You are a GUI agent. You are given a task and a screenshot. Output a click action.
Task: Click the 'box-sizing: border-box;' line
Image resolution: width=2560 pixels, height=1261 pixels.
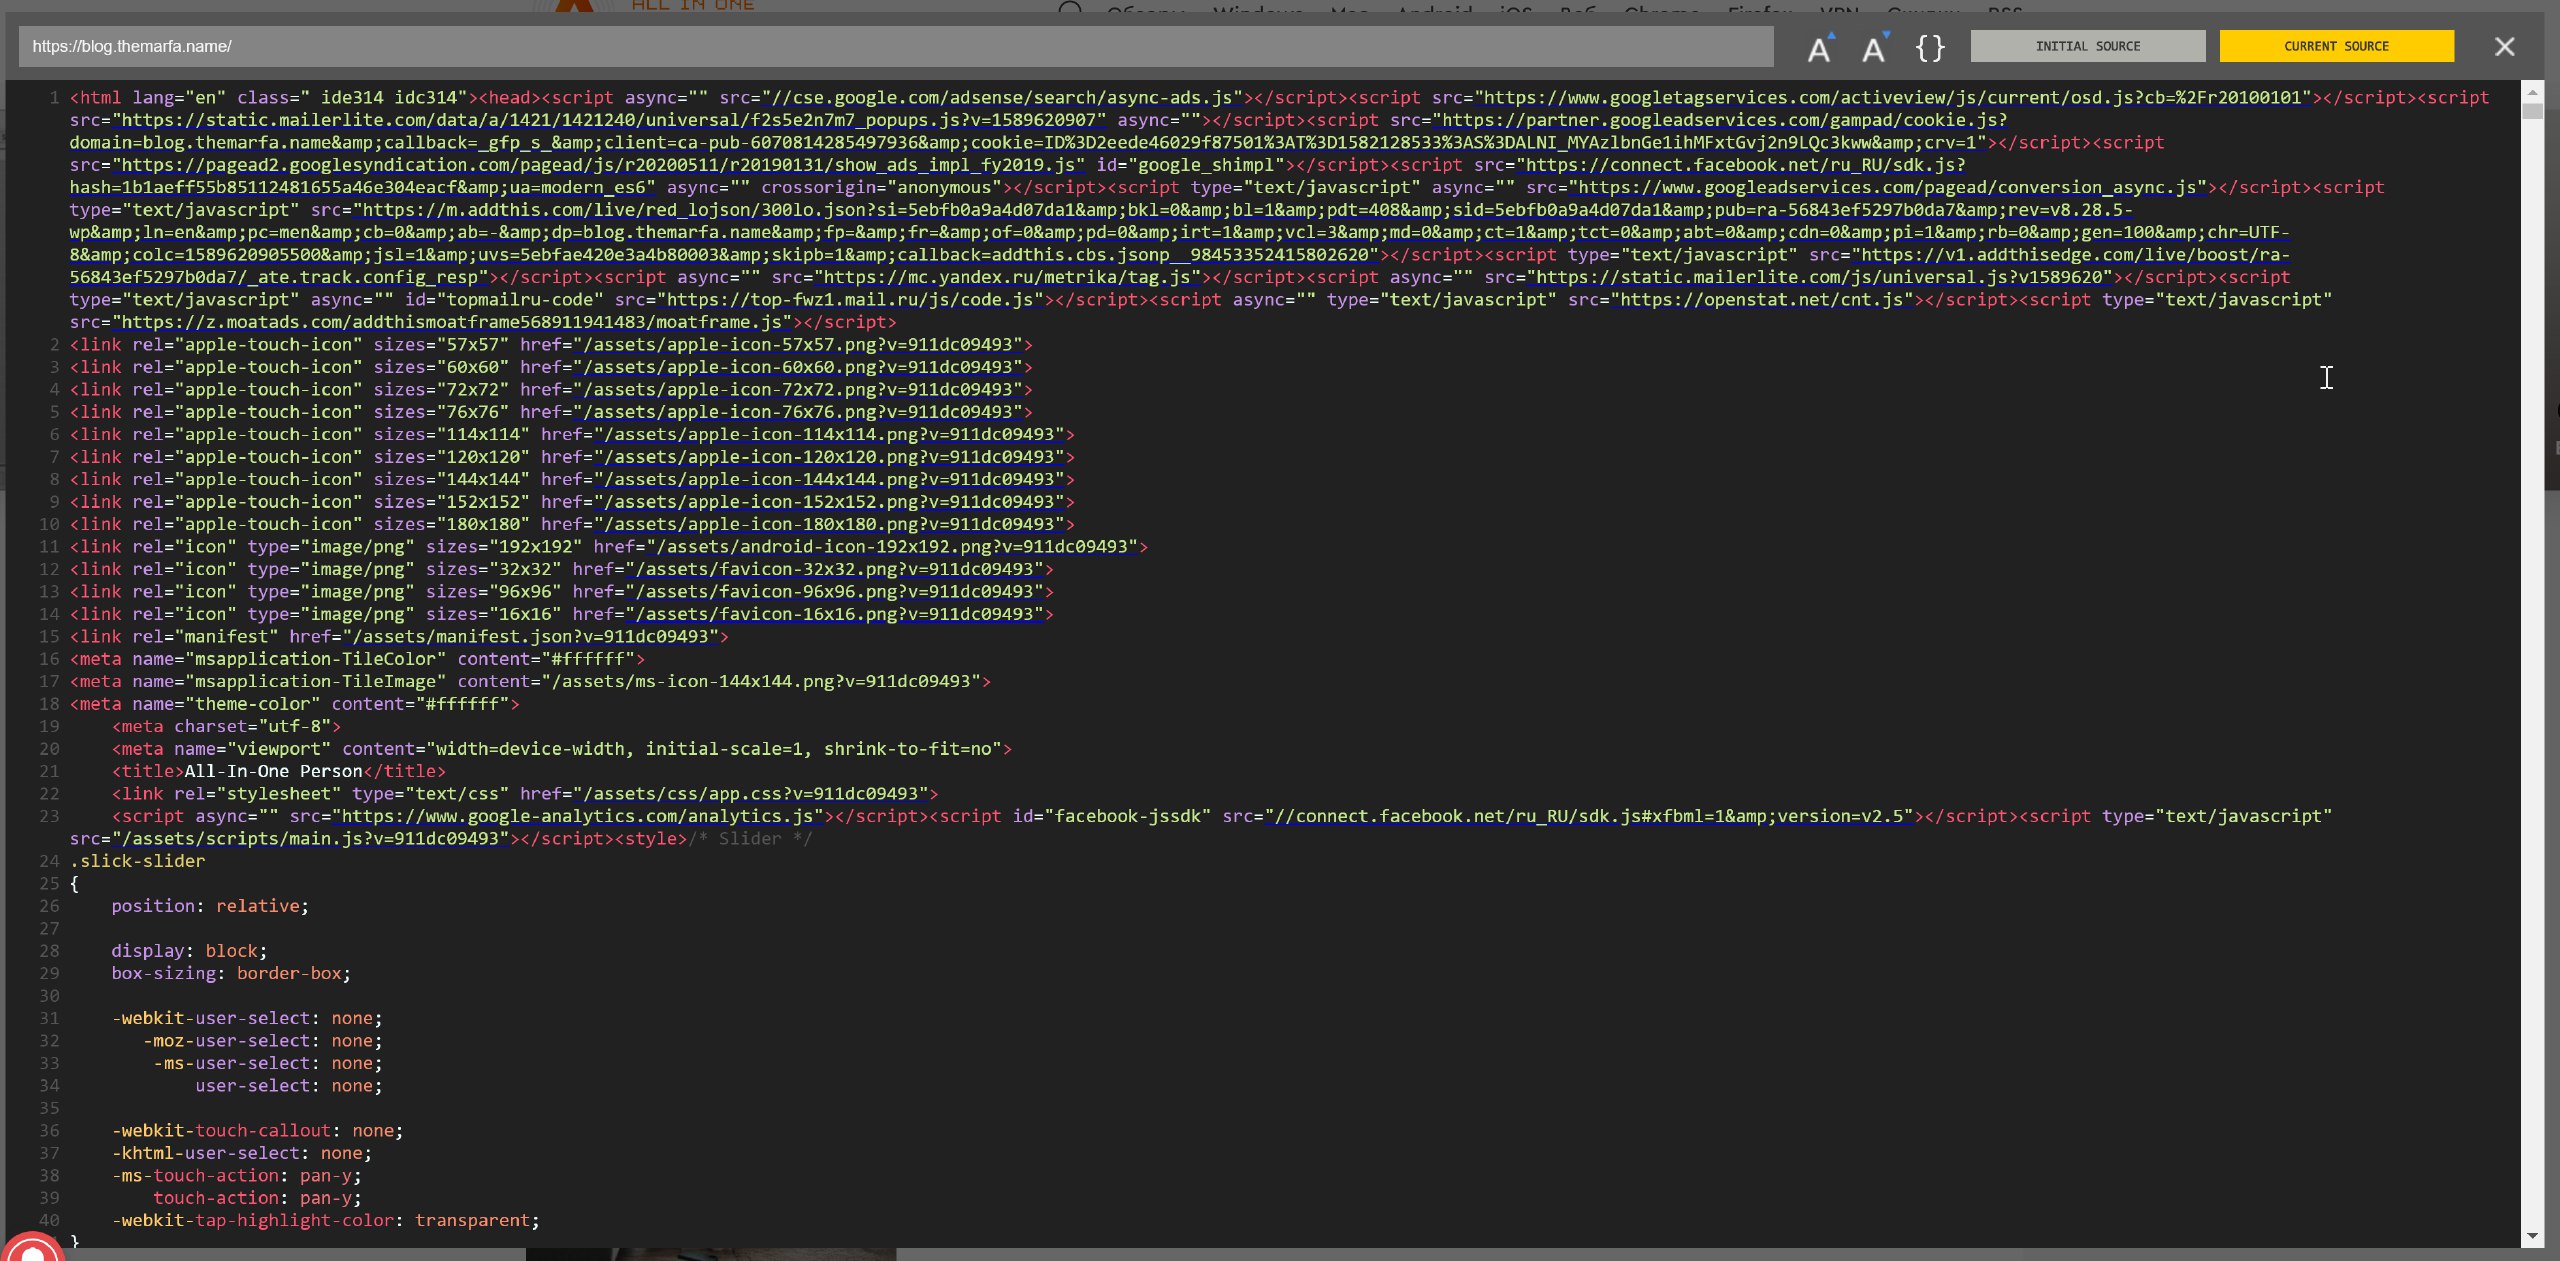pos(231,973)
